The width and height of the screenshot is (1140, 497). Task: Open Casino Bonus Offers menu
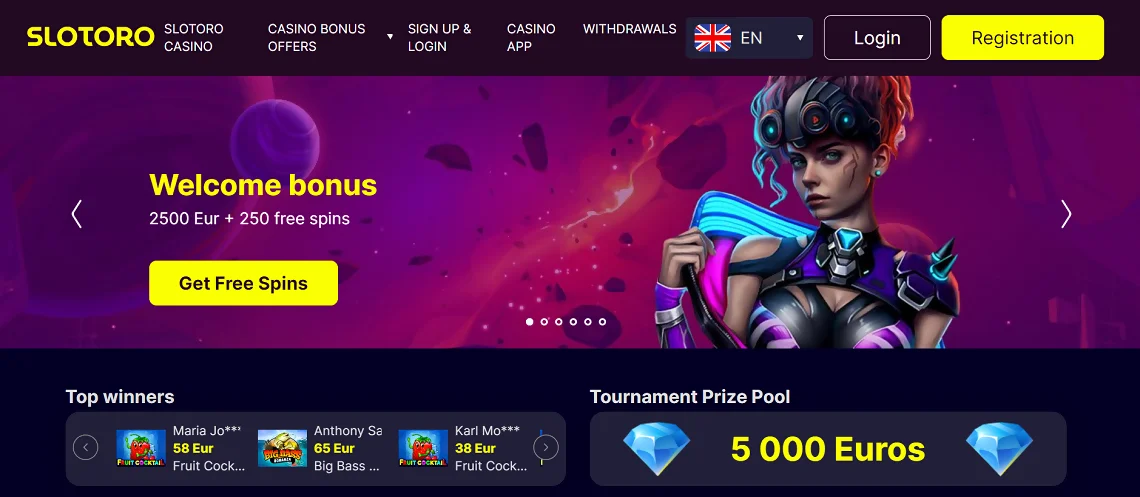tap(317, 38)
